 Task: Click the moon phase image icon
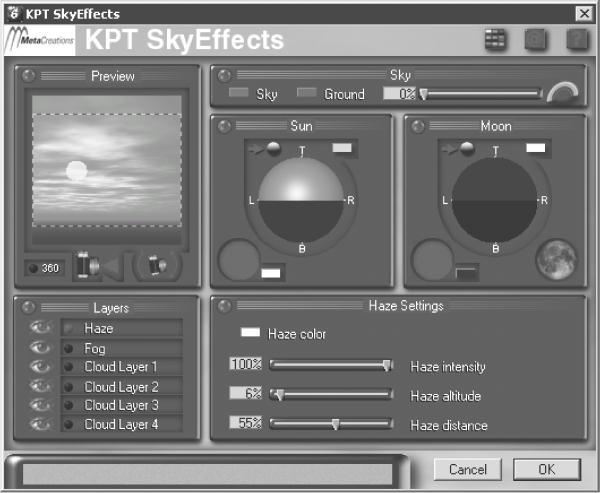(x=556, y=259)
